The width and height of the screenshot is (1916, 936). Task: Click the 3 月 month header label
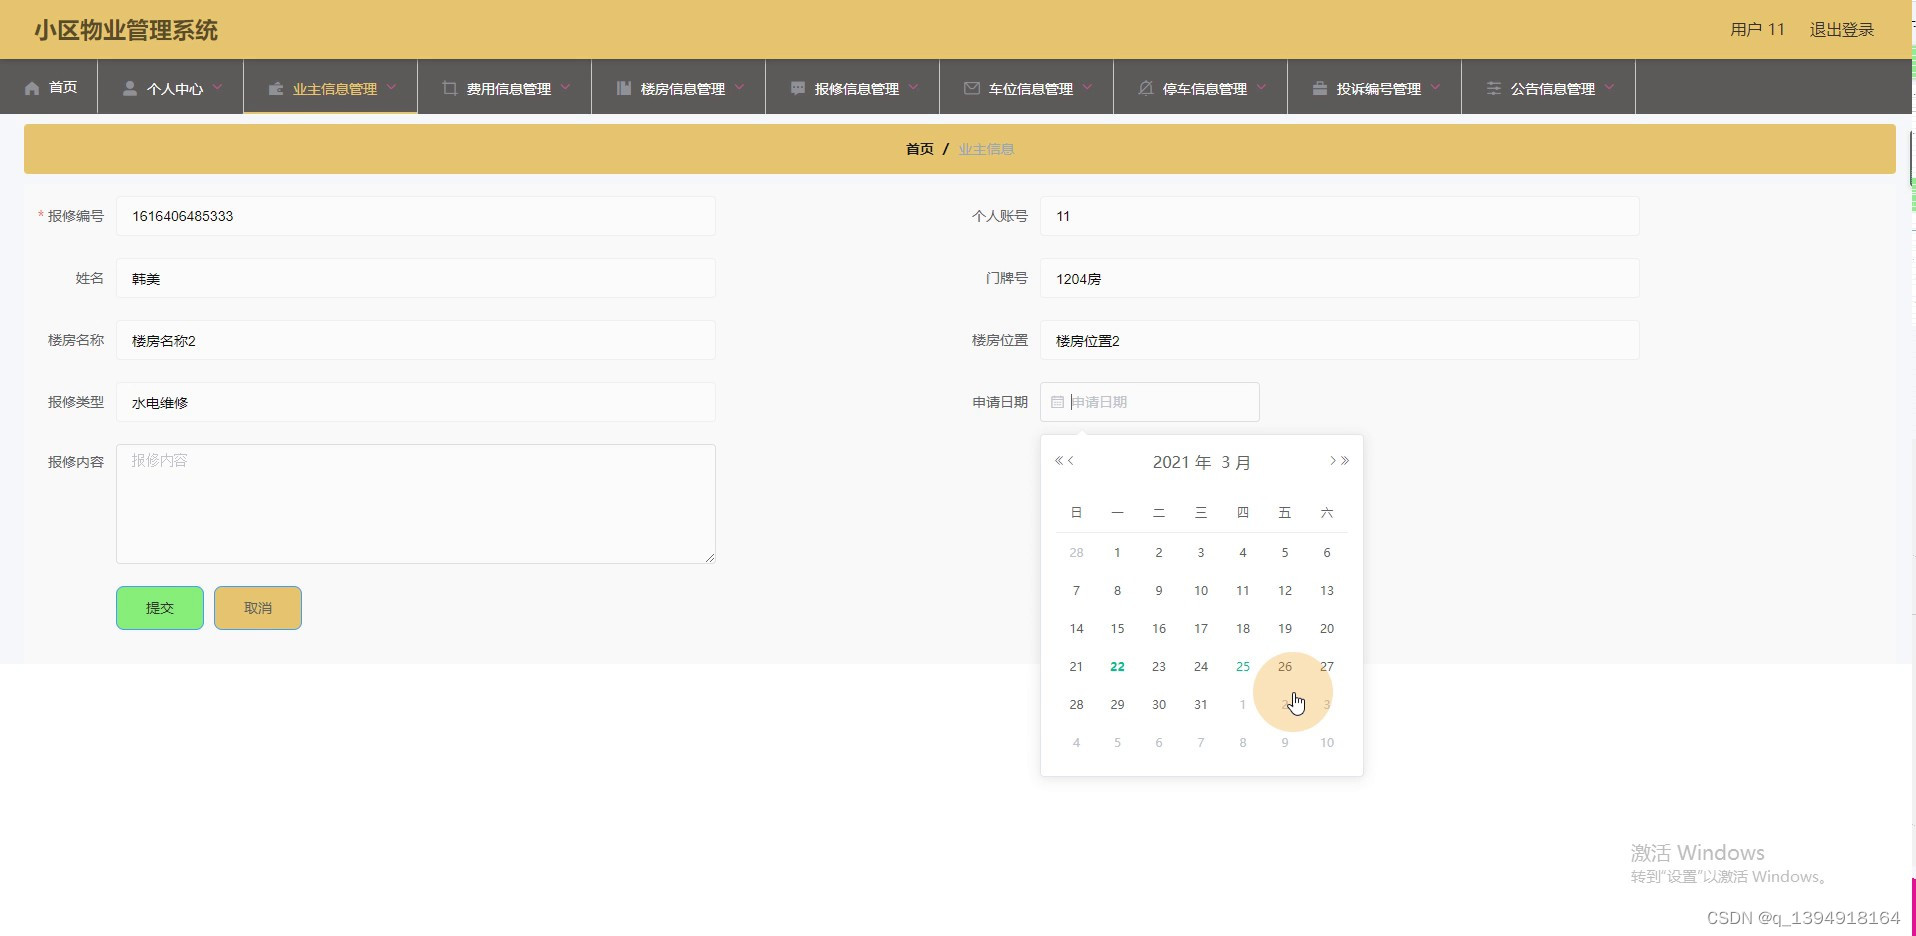click(1236, 462)
